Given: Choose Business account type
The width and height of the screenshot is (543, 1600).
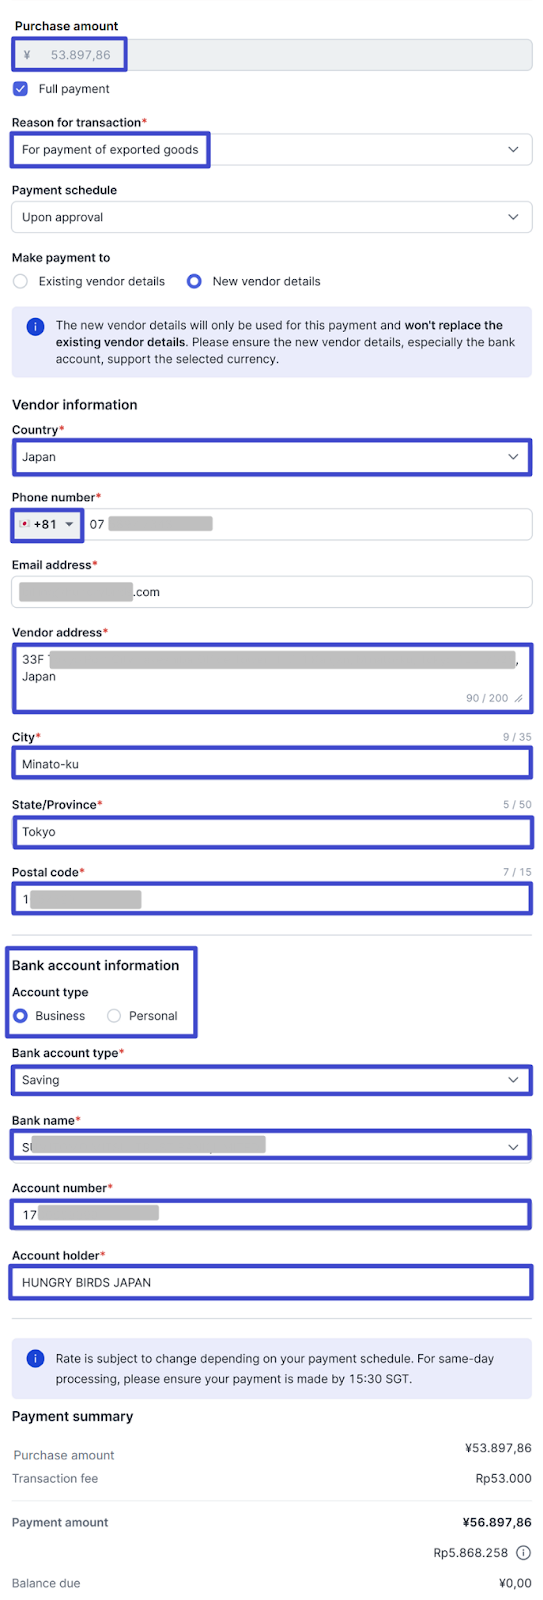Looking at the screenshot, I should [x=20, y=1016].
